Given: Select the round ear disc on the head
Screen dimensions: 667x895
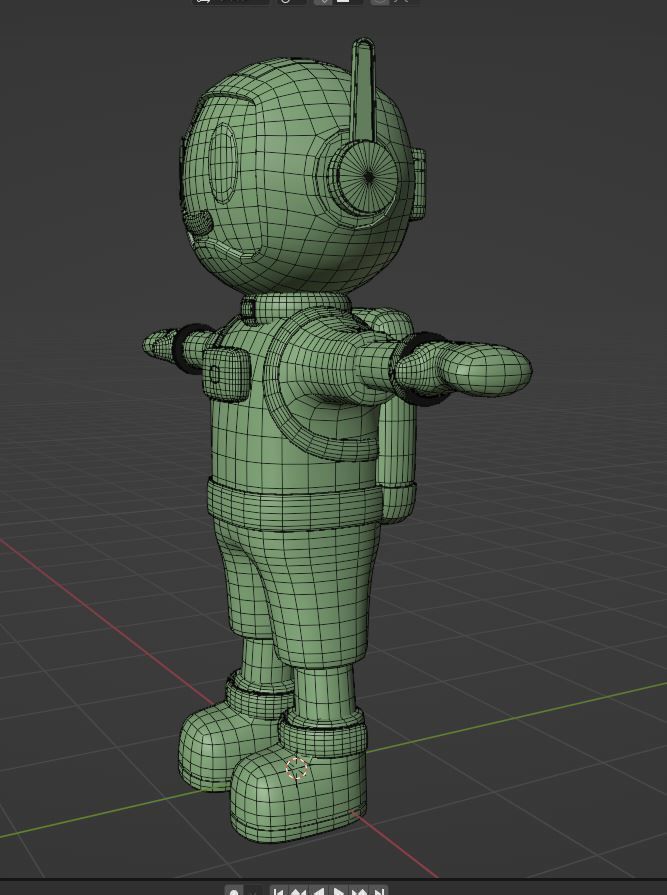Looking at the screenshot, I should click(x=368, y=177).
